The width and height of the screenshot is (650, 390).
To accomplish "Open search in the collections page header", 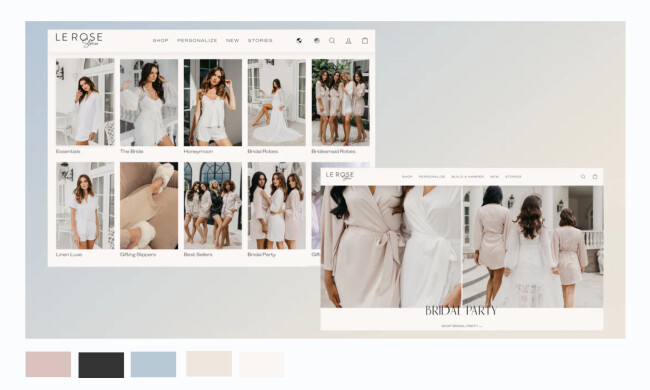I will point(332,41).
